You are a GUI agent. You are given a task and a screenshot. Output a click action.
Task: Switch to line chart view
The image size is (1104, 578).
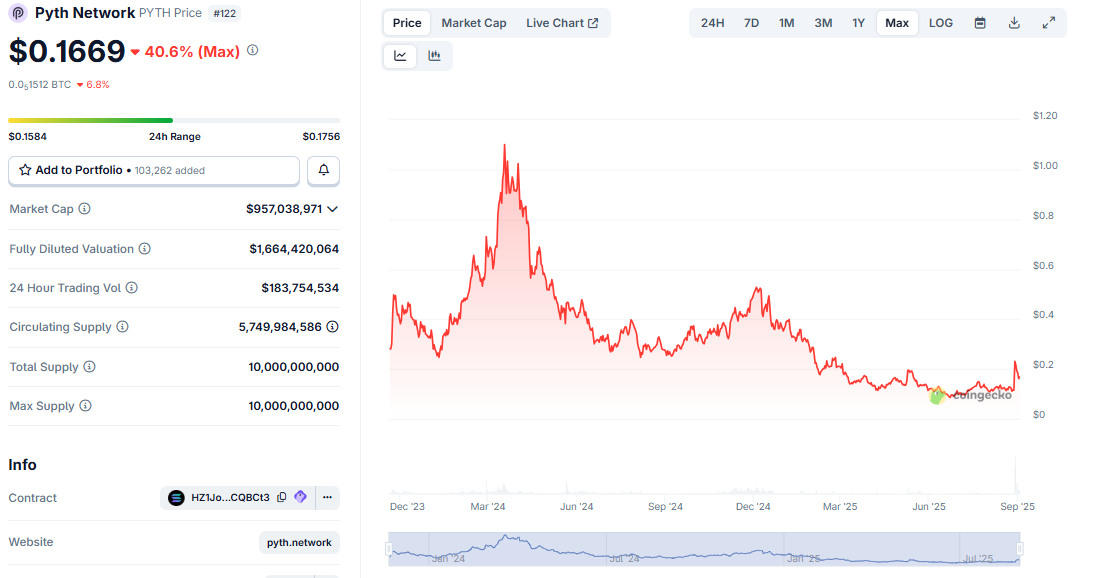(400, 56)
